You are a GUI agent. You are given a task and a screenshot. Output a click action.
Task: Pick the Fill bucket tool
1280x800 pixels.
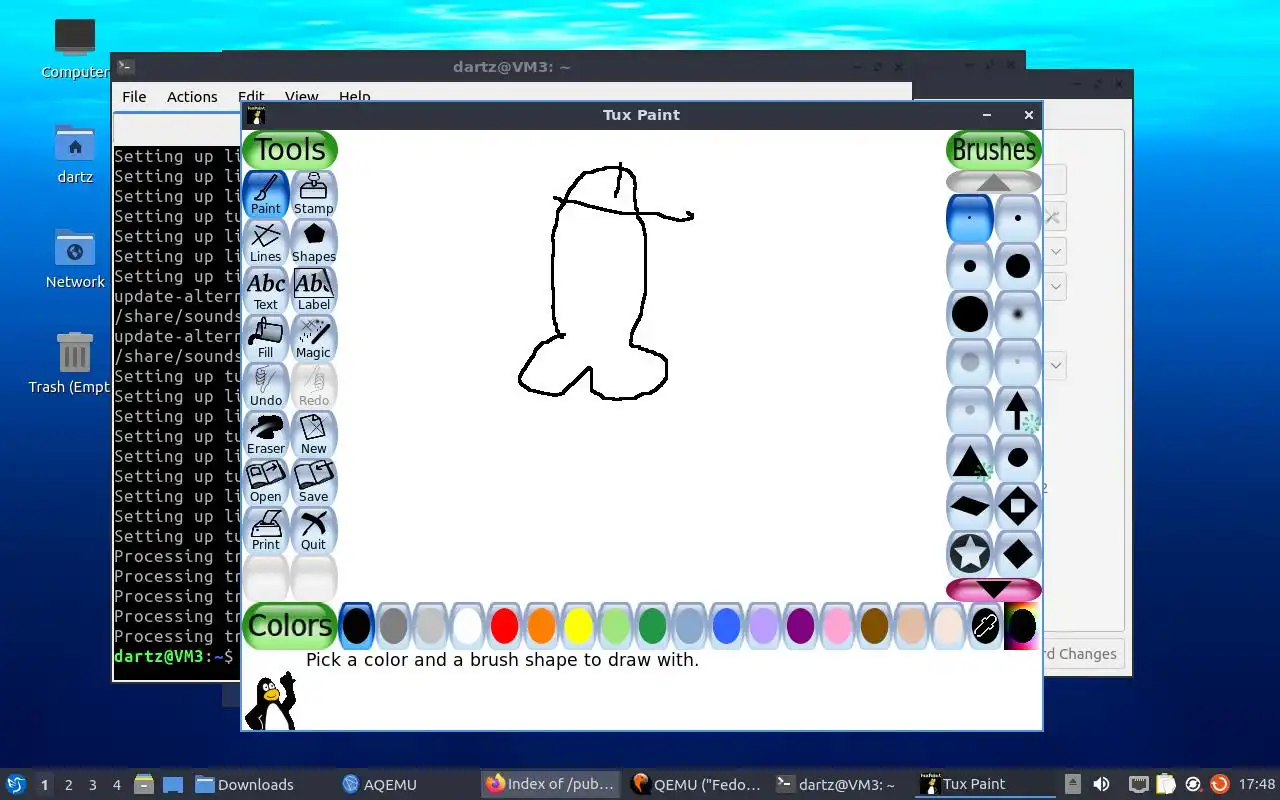click(x=266, y=338)
